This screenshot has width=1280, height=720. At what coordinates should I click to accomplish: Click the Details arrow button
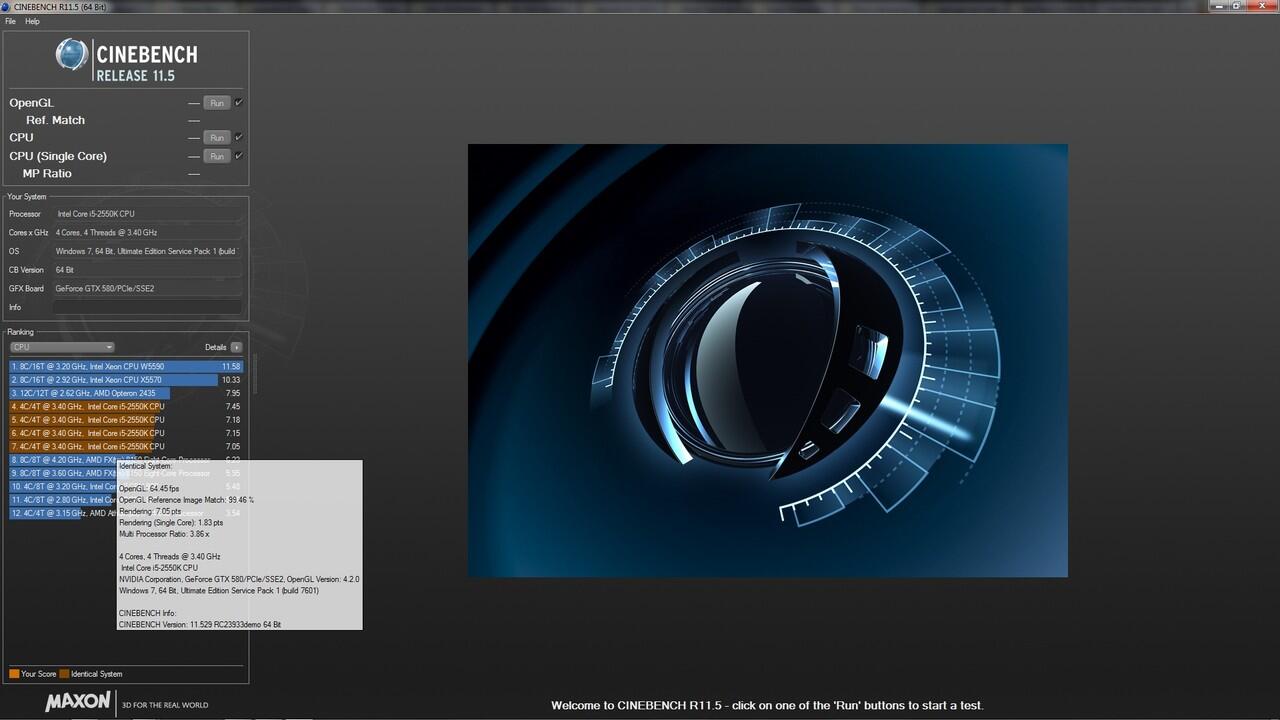pos(236,347)
